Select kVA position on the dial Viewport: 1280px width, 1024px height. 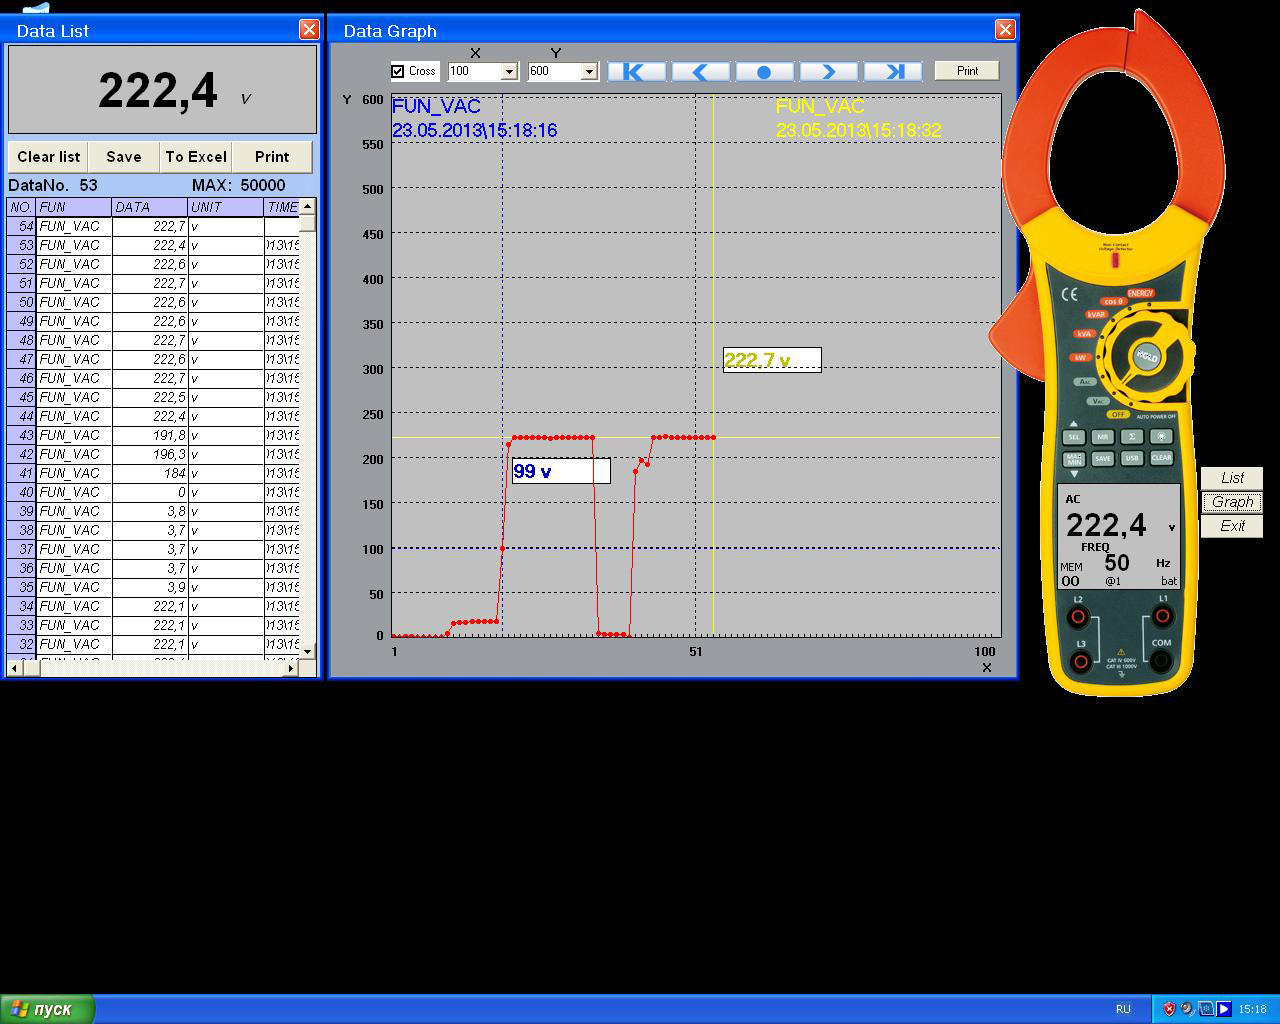pyautogui.click(x=1084, y=334)
